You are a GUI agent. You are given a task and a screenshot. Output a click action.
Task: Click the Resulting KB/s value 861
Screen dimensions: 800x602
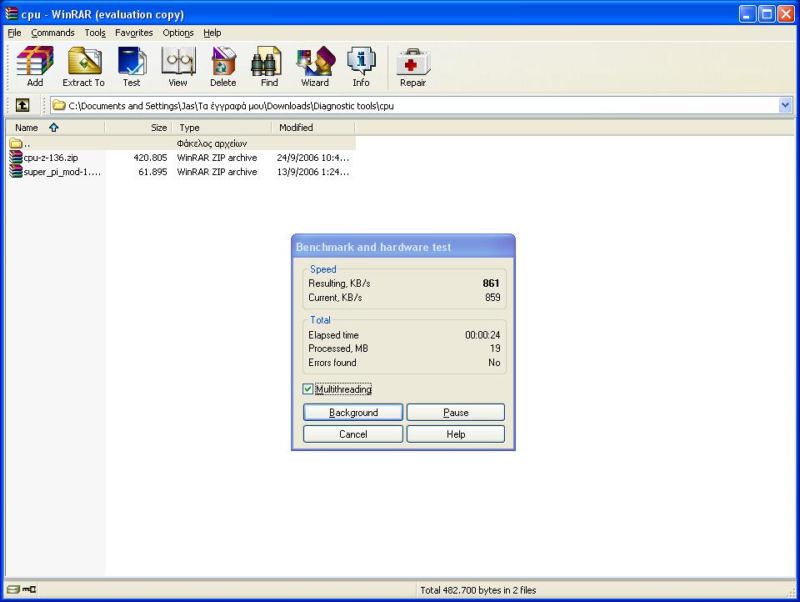[x=491, y=283]
